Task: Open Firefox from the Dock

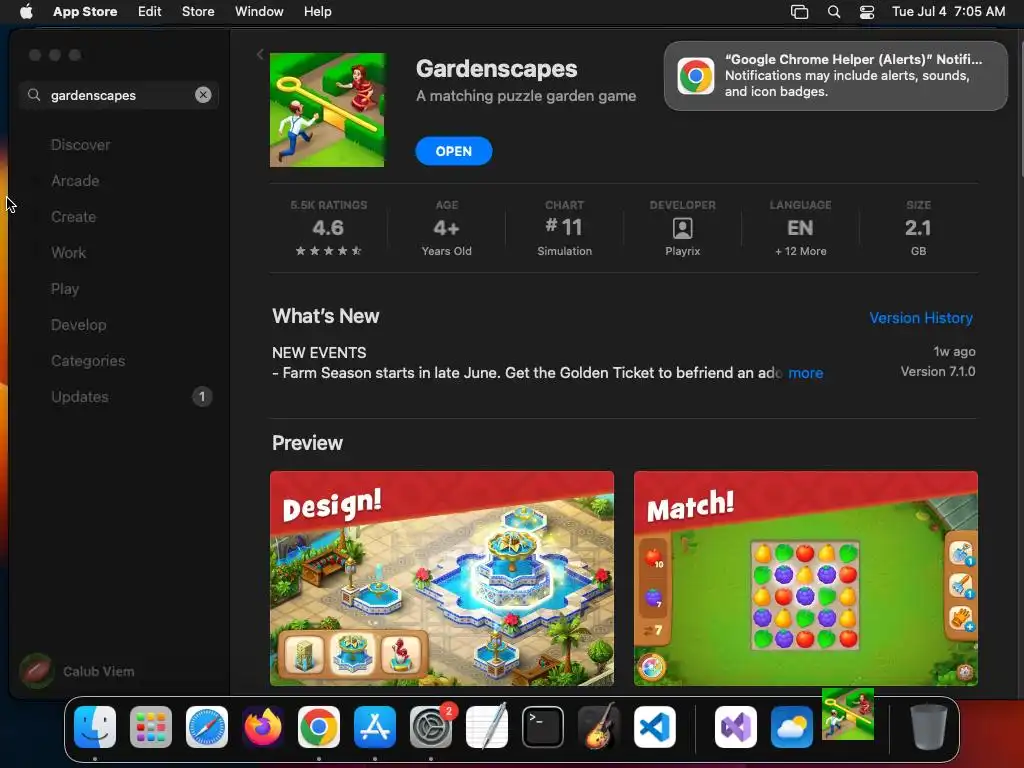Action: 263,727
